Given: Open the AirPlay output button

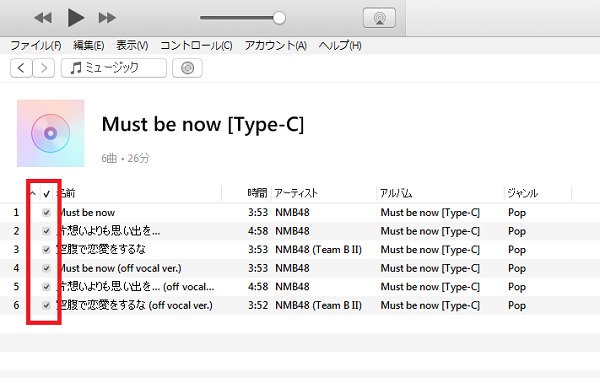Looking at the screenshot, I should (x=379, y=18).
